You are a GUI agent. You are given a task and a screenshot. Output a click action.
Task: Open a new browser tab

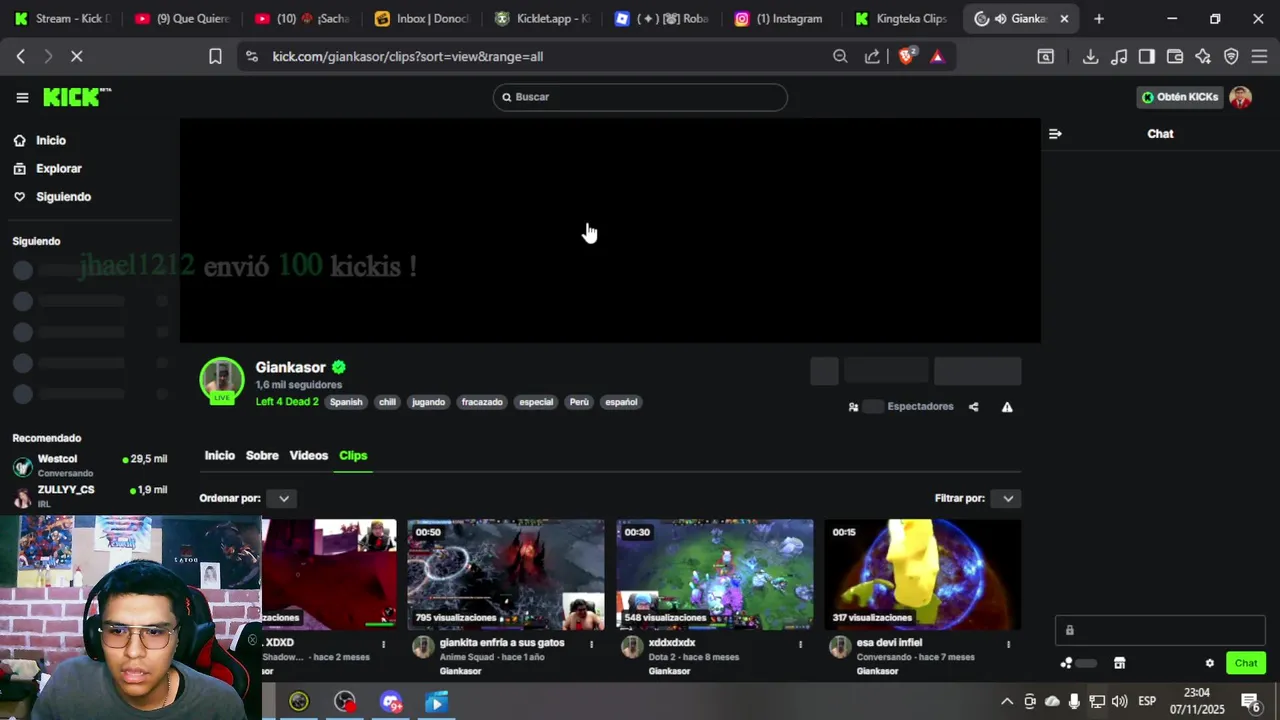tap(1099, 19)
